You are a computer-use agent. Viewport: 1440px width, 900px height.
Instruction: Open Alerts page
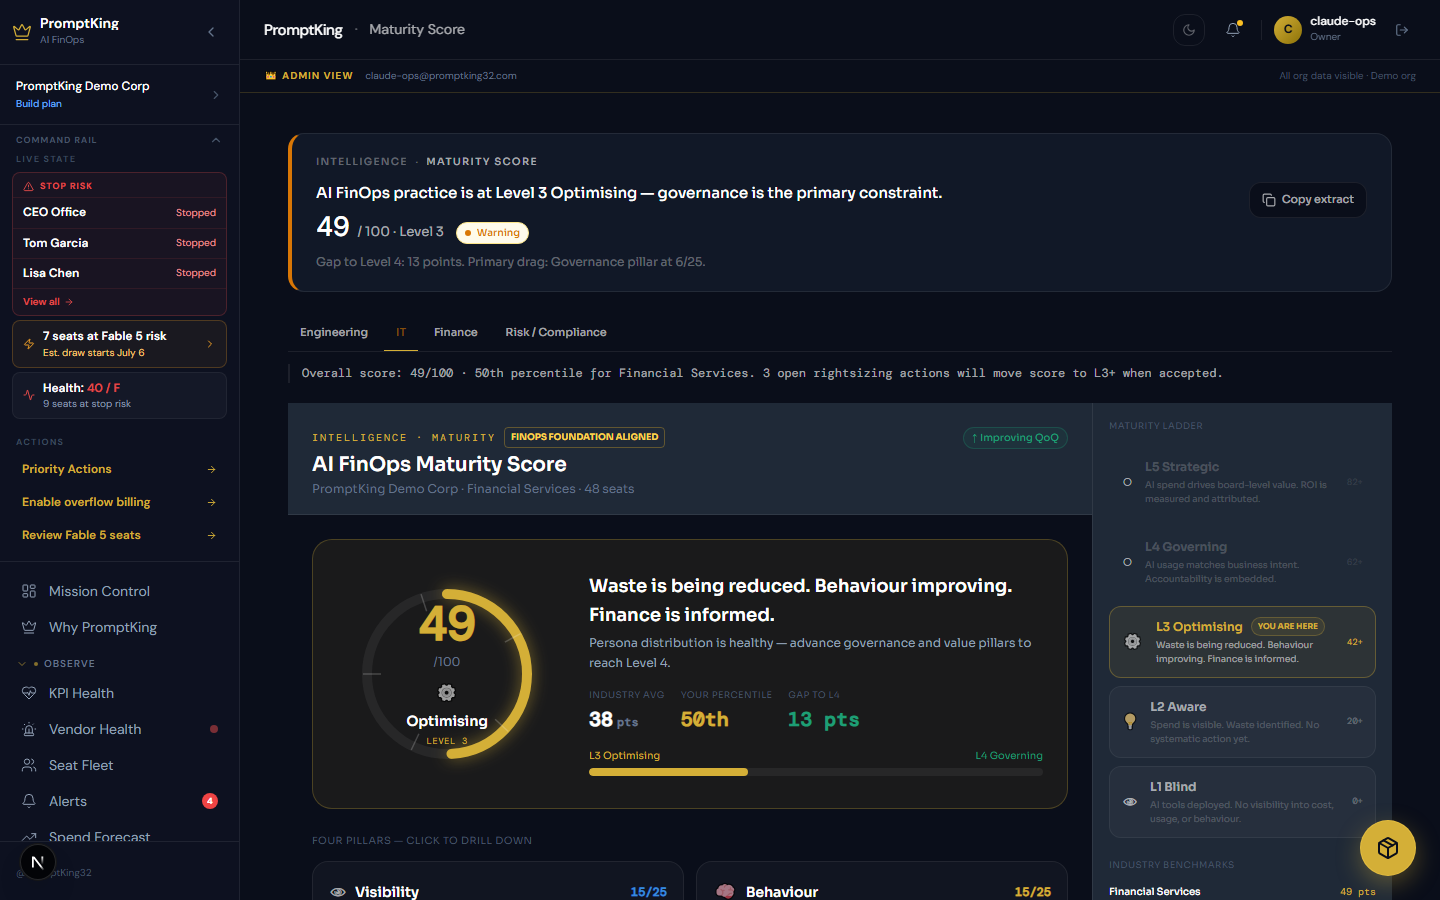[x=119, y=801]
